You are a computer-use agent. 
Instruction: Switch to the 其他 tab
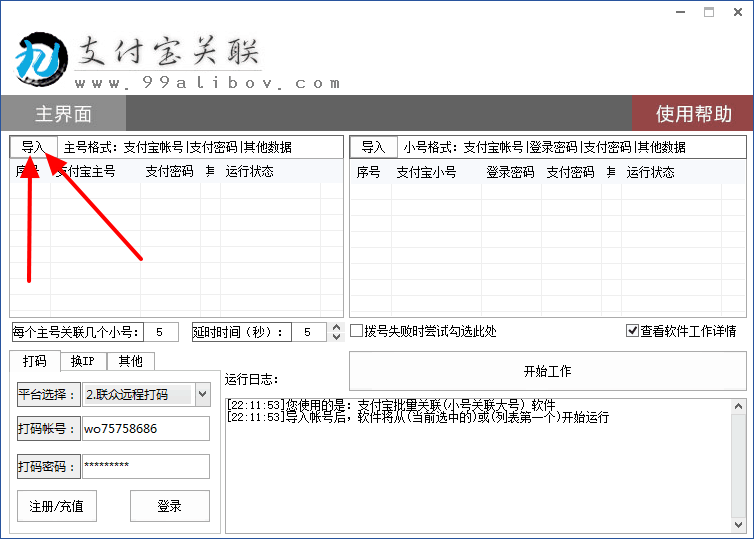[130, 361]
